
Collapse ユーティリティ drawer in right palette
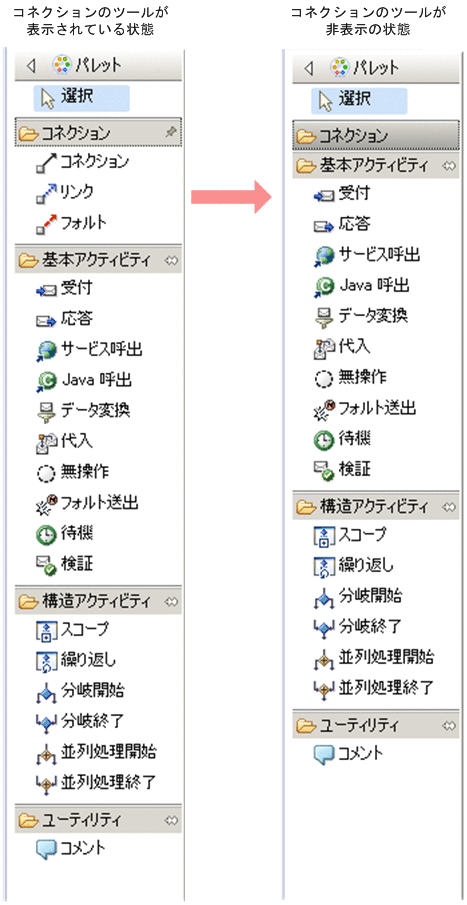tap(376, 725)
